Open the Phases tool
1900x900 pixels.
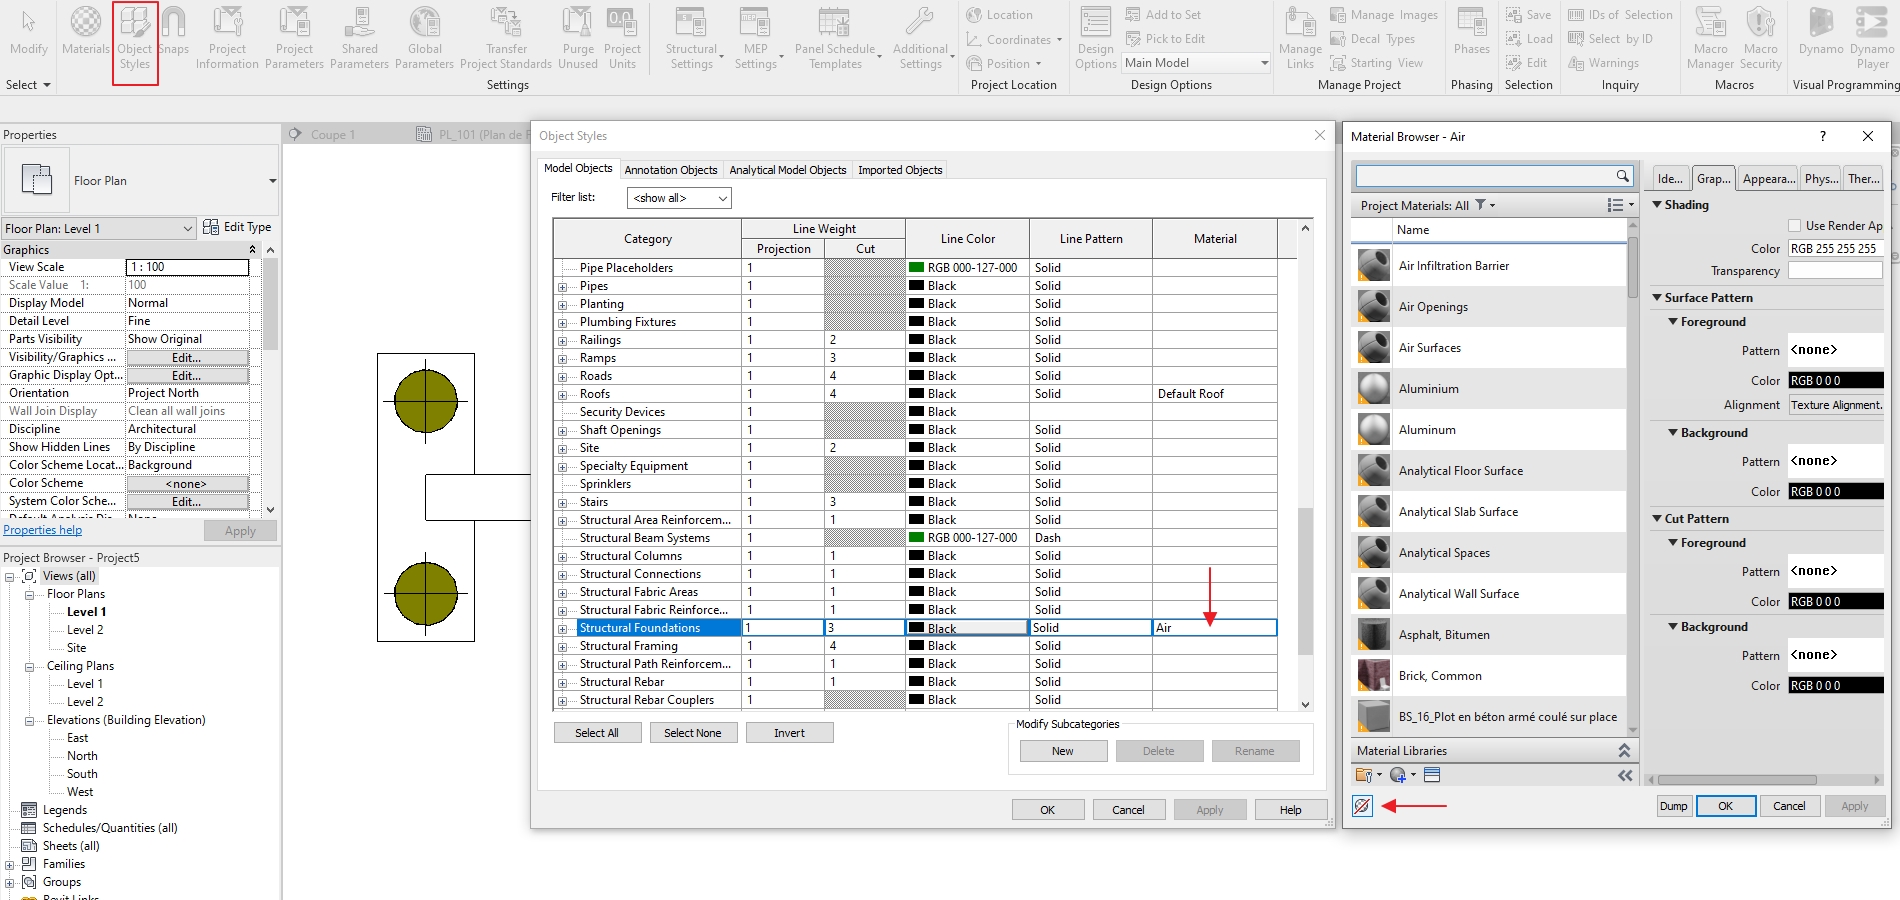(1470, 35)
